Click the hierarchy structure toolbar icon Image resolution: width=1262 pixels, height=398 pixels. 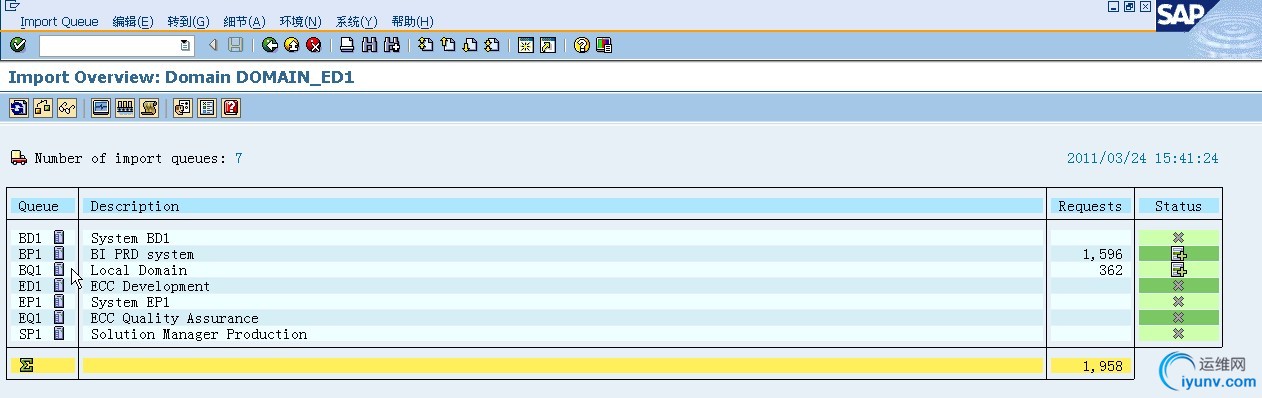42,107
